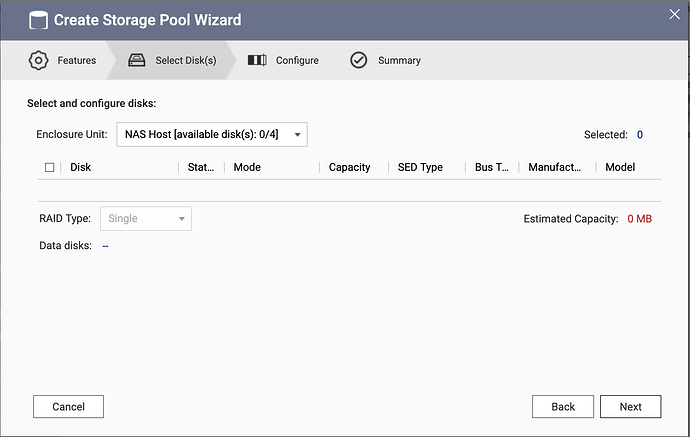Viewport: 690px width, 437px height.
Task: Switch to the Configure step
Action: (x=296, y=60)
